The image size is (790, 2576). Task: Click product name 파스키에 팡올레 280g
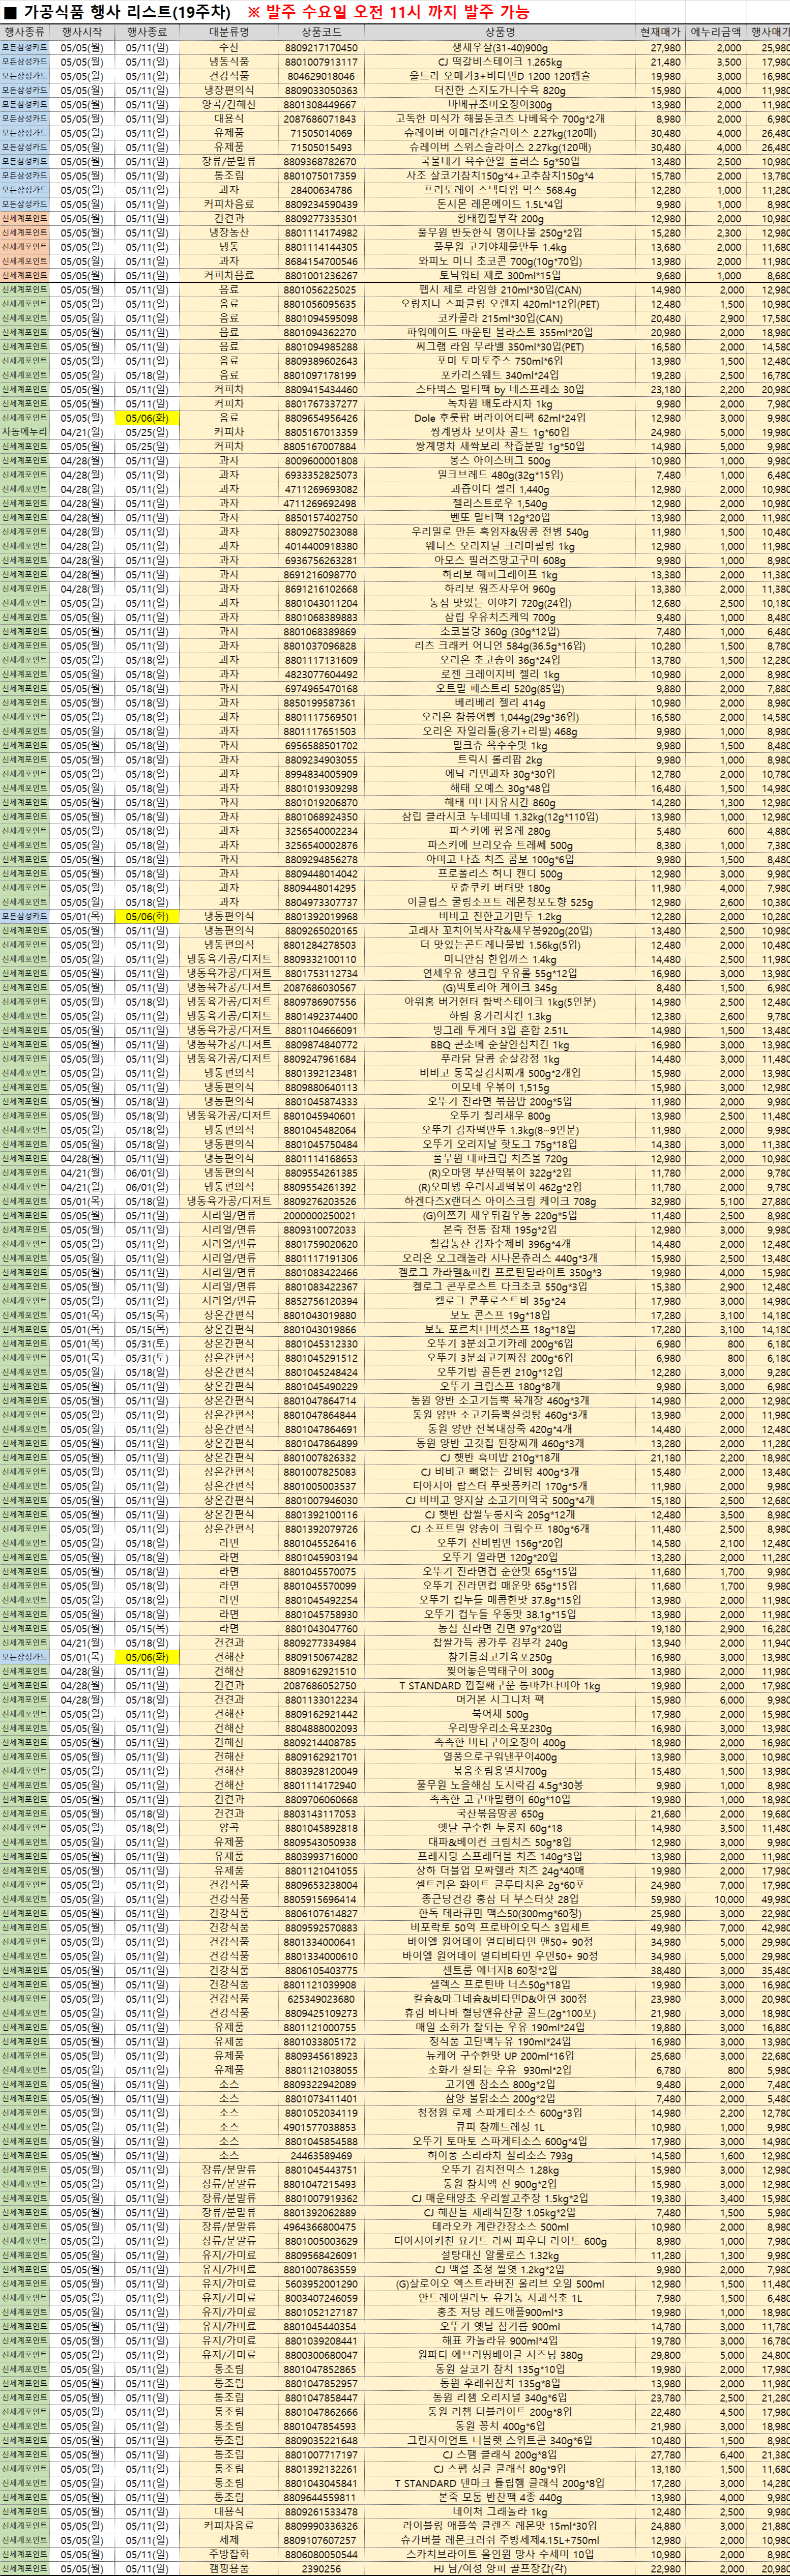click(x=500, y=831)
